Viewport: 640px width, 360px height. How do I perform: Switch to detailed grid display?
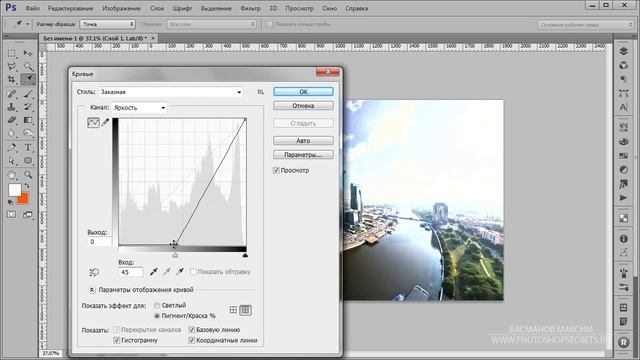(x=245, y=310)
